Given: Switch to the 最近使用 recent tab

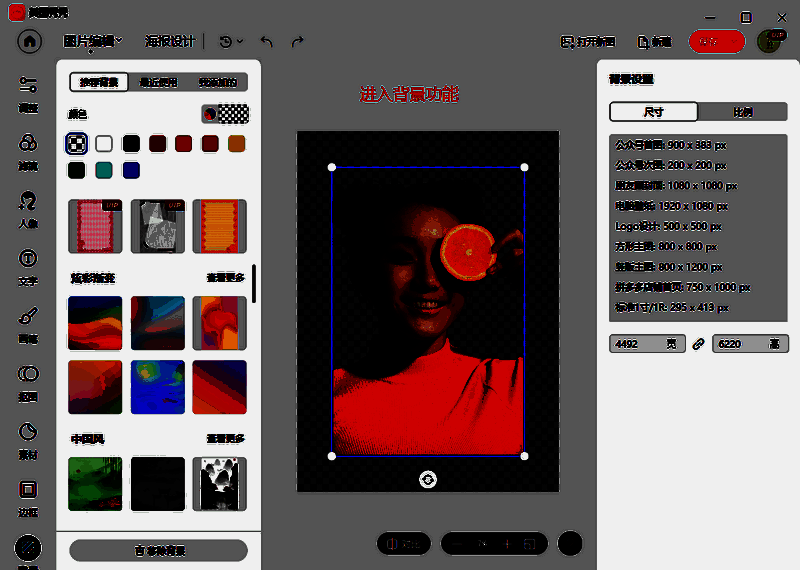Looking at the screenshot, I should (159, 82).
